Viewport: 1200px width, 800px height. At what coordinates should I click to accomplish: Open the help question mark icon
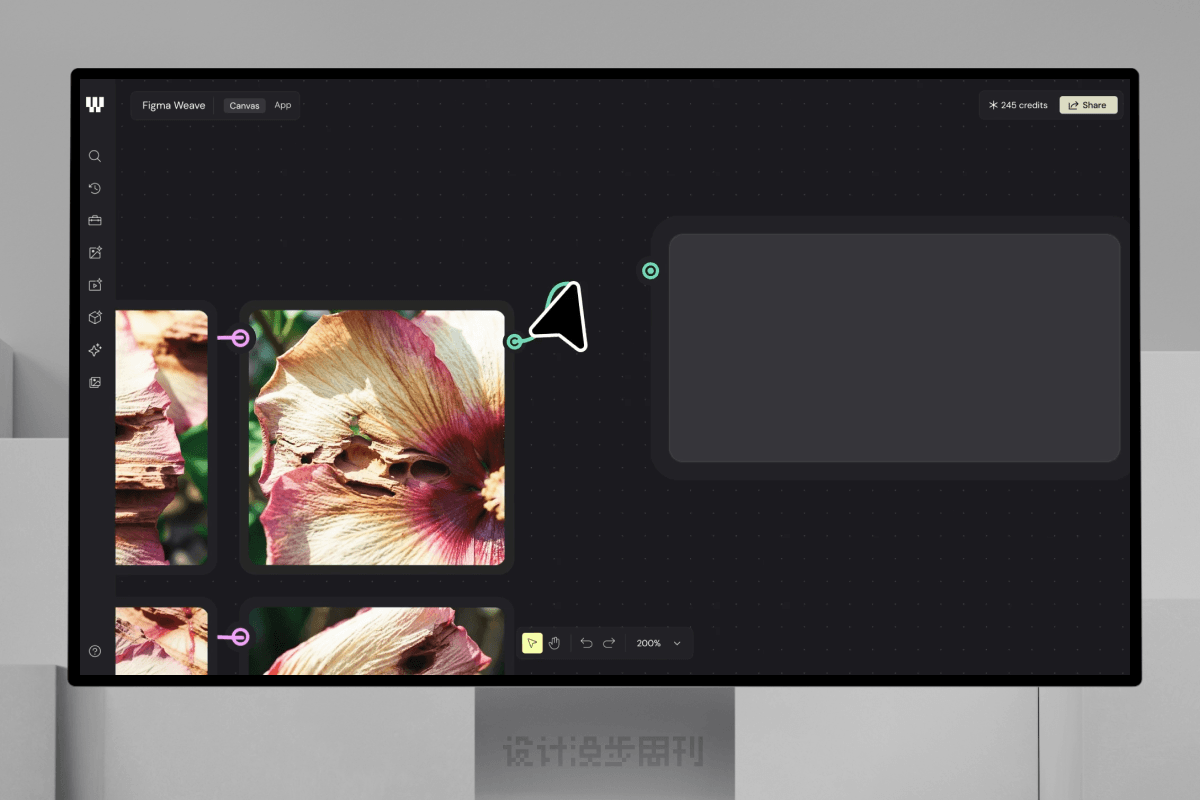(x=95, y=651)
